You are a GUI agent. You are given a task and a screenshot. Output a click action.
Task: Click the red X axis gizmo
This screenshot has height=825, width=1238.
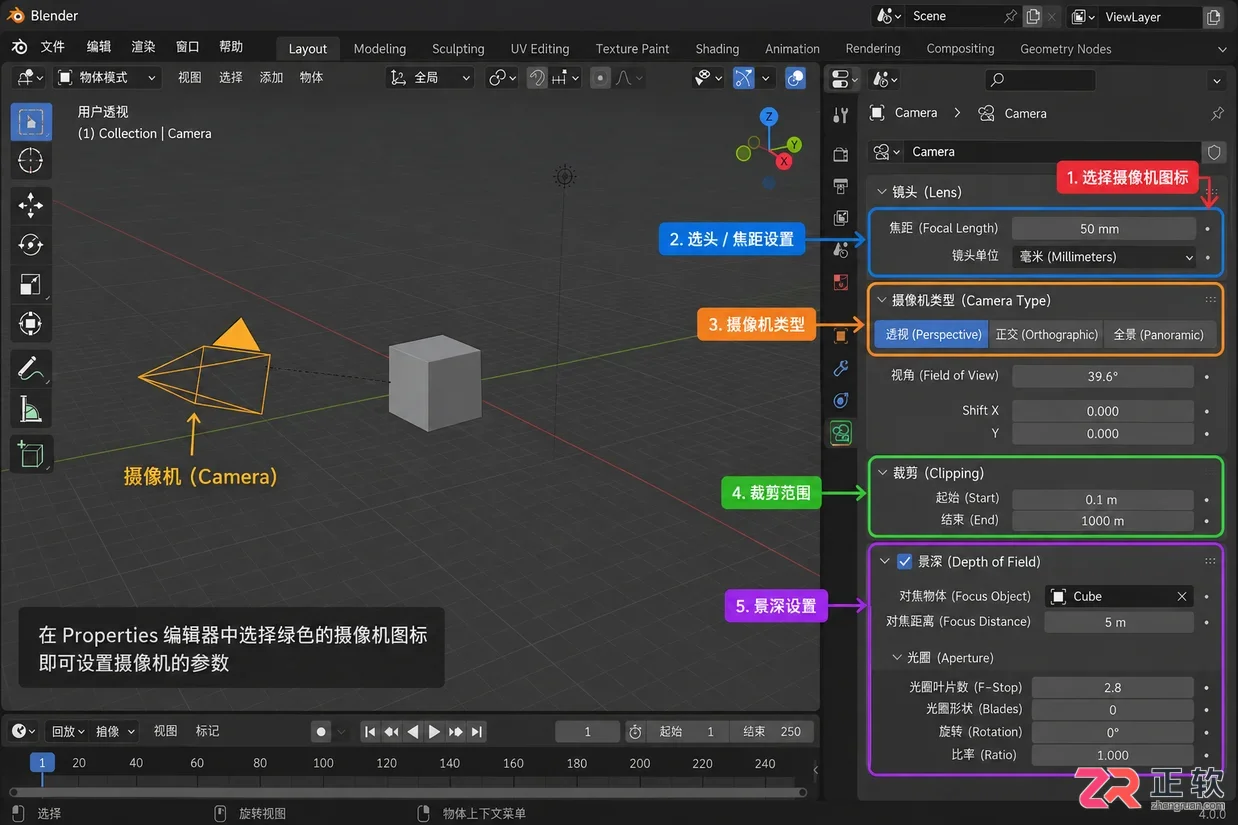[784, 161]
